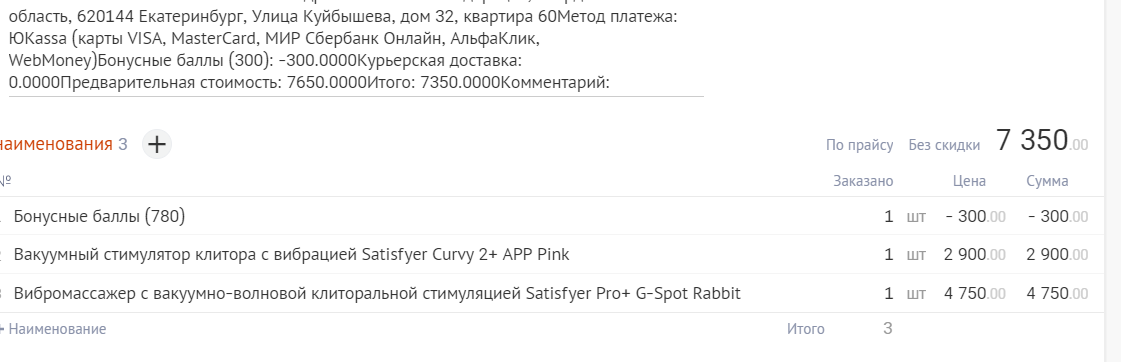Select the Satisfyer Curvy 2+ APP Pink item

292,254
